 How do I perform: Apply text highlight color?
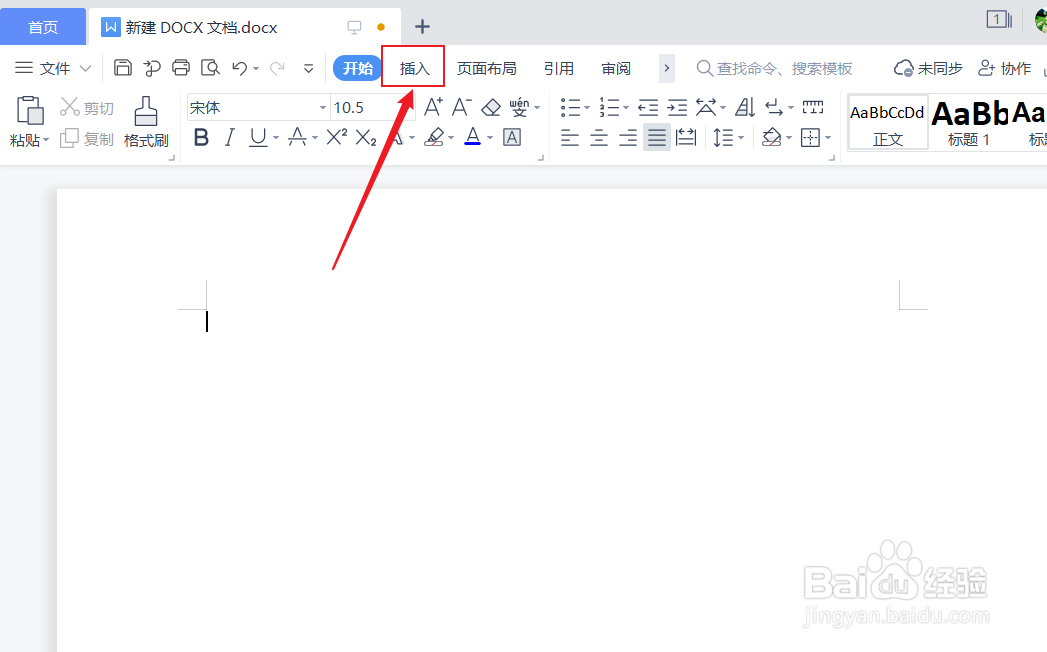click(x=434, y=138)
